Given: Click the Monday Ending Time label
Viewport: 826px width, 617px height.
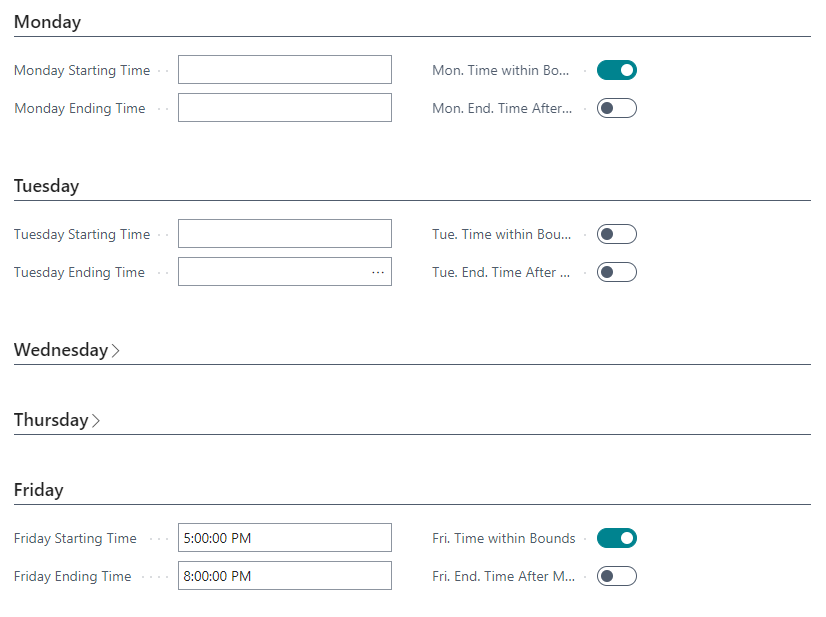Looking at the screenshot, I should click(x=80, y=108).
